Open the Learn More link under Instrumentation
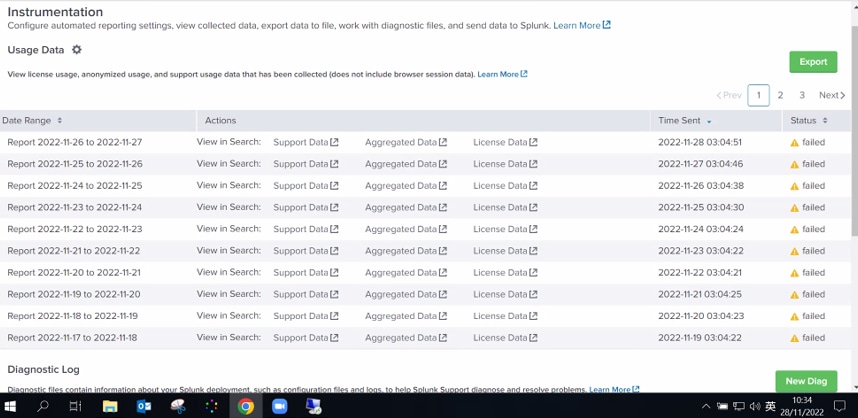858x418 pixels. click(582, 25)
